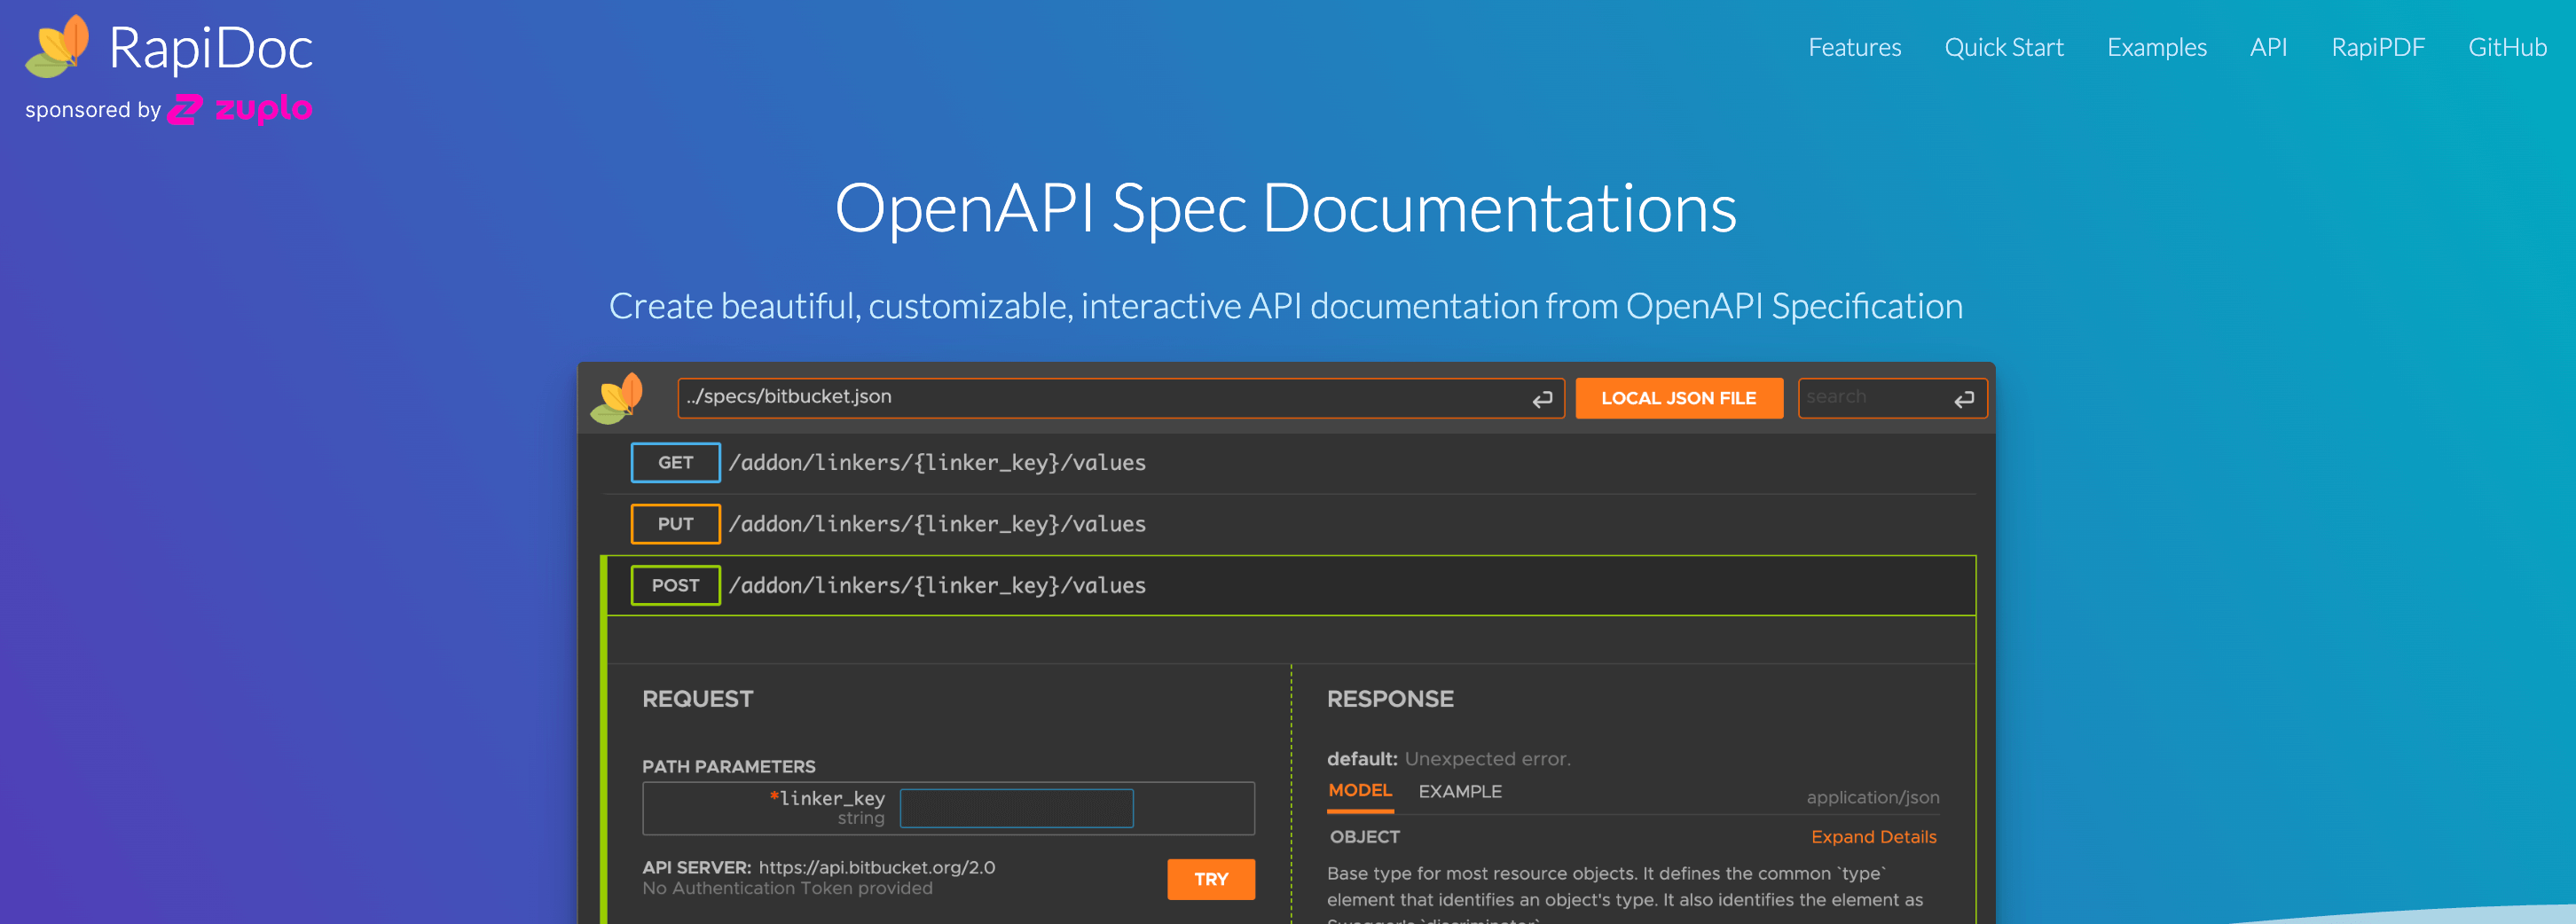Open the Zuplo sponsor logo link
This screenshot has width=2576, height=924.
click(x=240, y=109)
